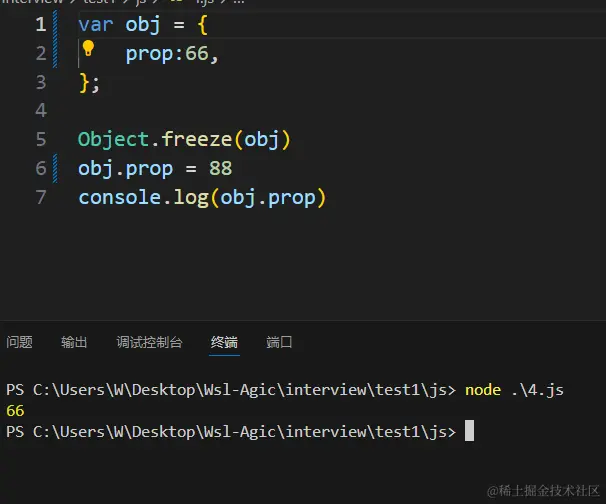
Task: Click the terminal cursor at last prompt
Action: click(469, 431)
